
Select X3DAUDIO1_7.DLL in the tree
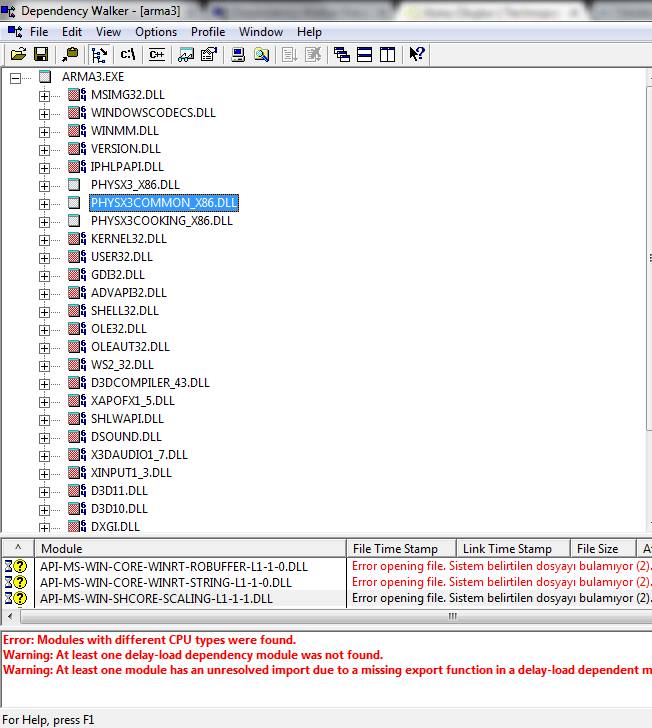tap(139, 455)
